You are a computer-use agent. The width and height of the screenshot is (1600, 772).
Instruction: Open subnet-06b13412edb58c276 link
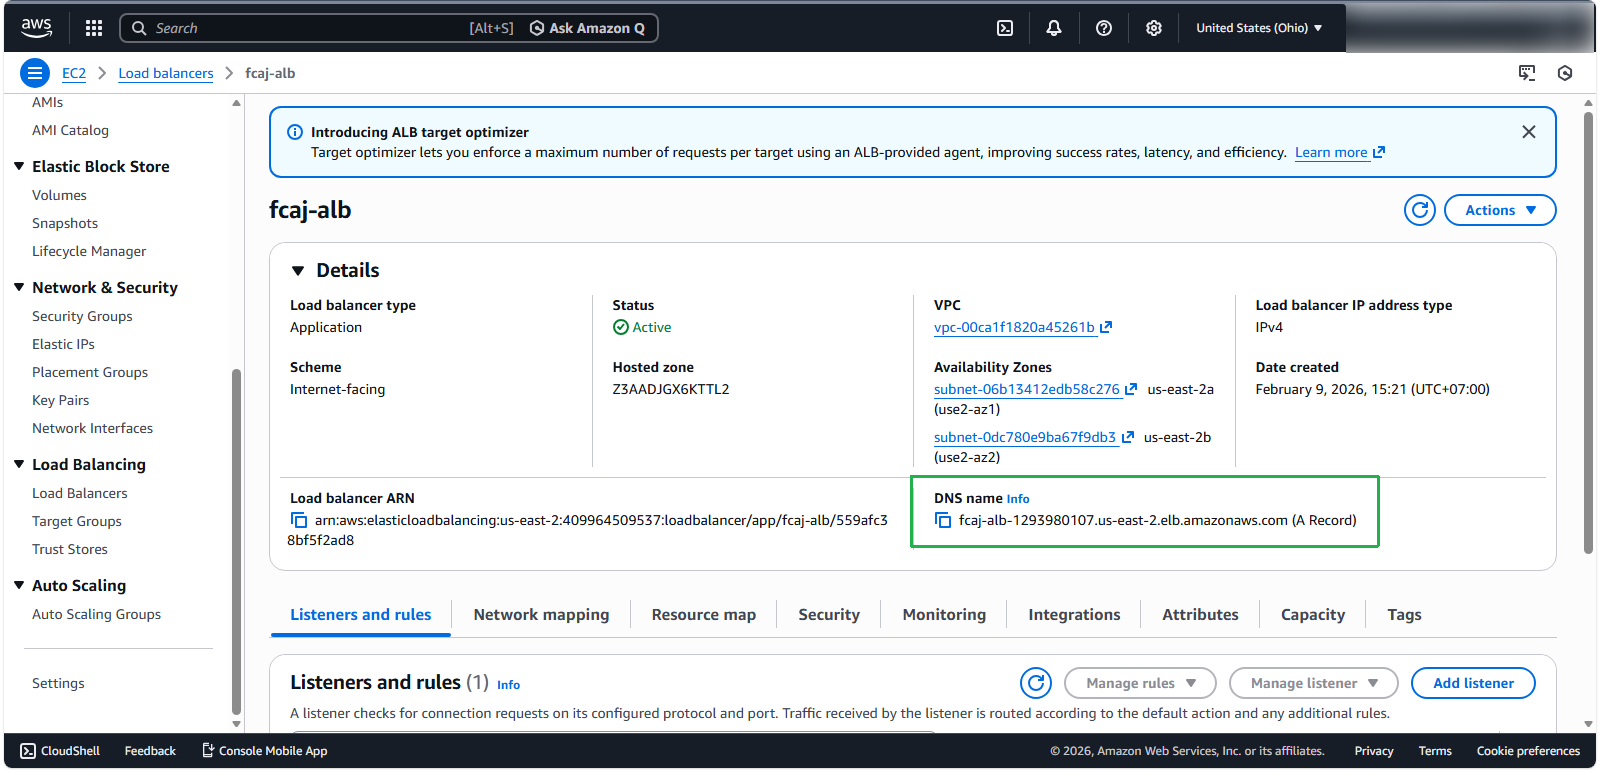point(1027,389)
